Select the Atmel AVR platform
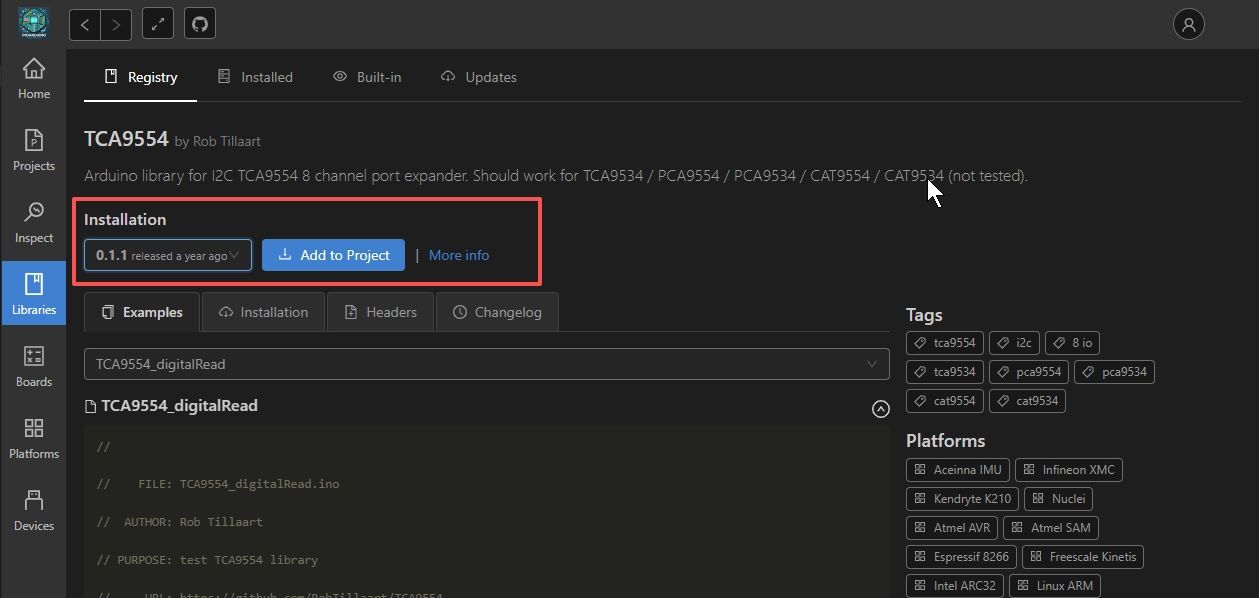The image size is (1260, 598). click(x=952, y=528)
